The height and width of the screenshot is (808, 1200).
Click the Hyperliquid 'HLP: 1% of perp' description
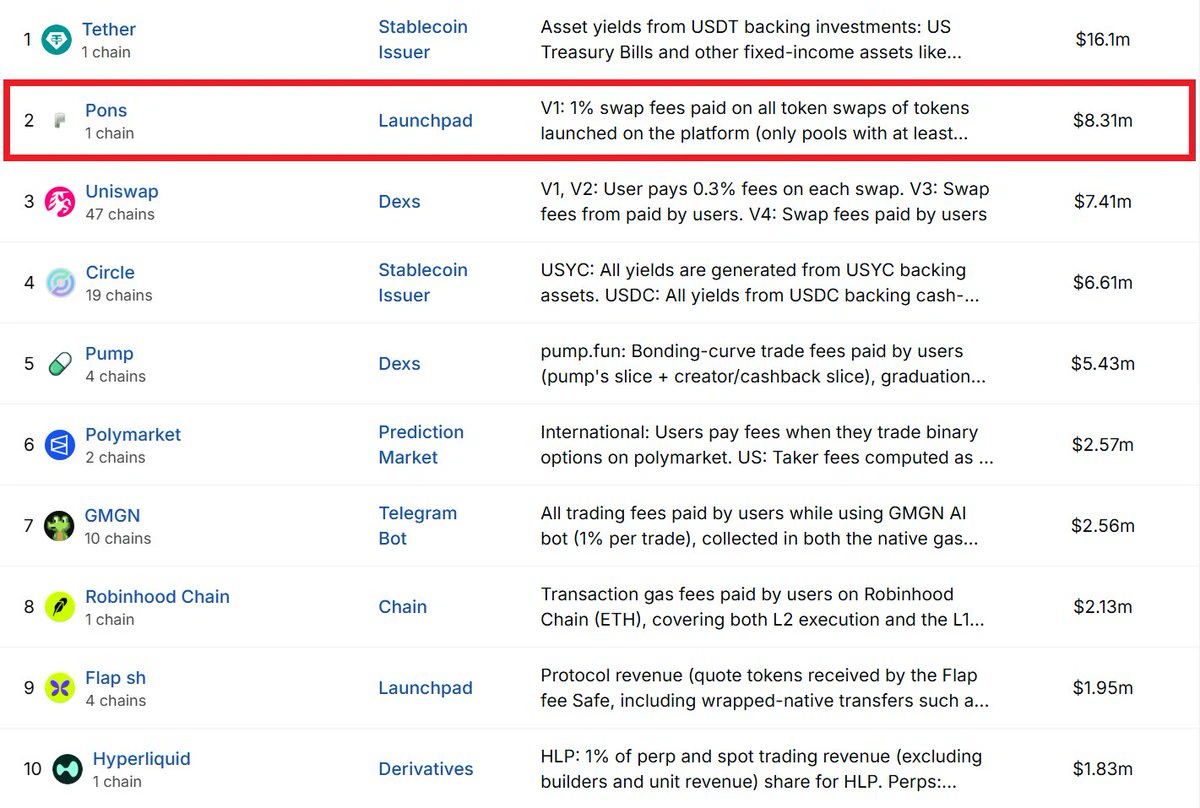click(761, 769)
